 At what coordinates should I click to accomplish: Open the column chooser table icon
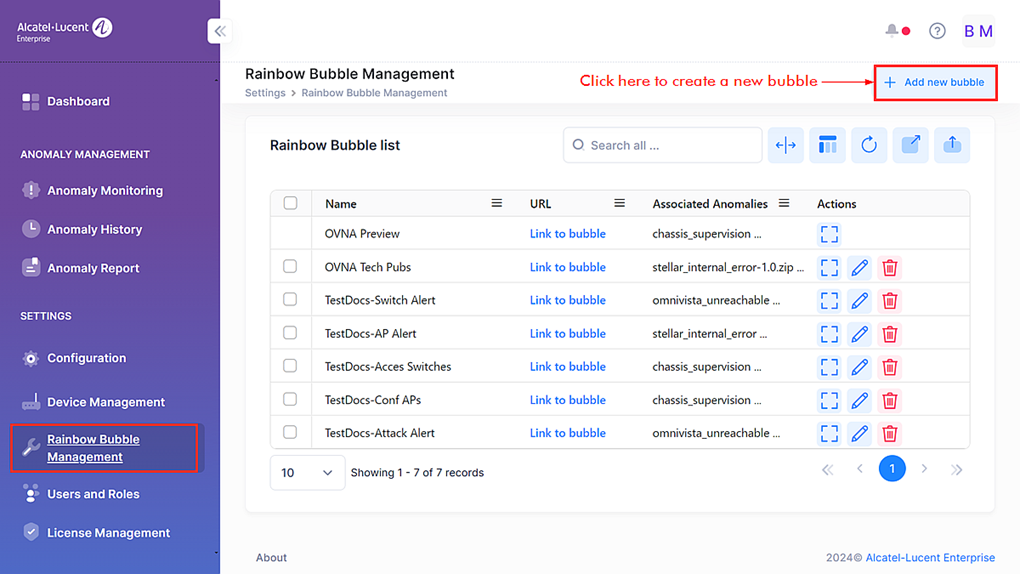coord(827,145)
